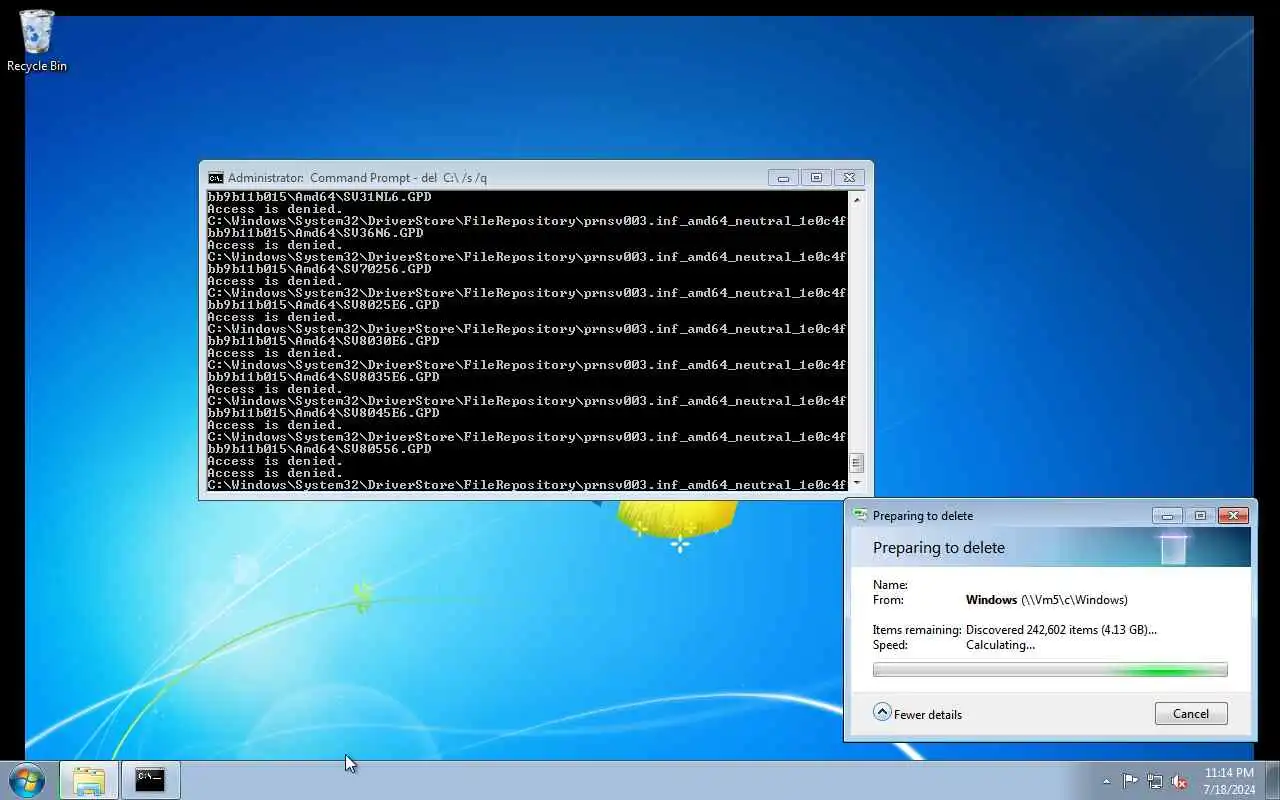Select the Command Prompt taskbar button
The image size is (1280, 800).
(x=150, y=780)
